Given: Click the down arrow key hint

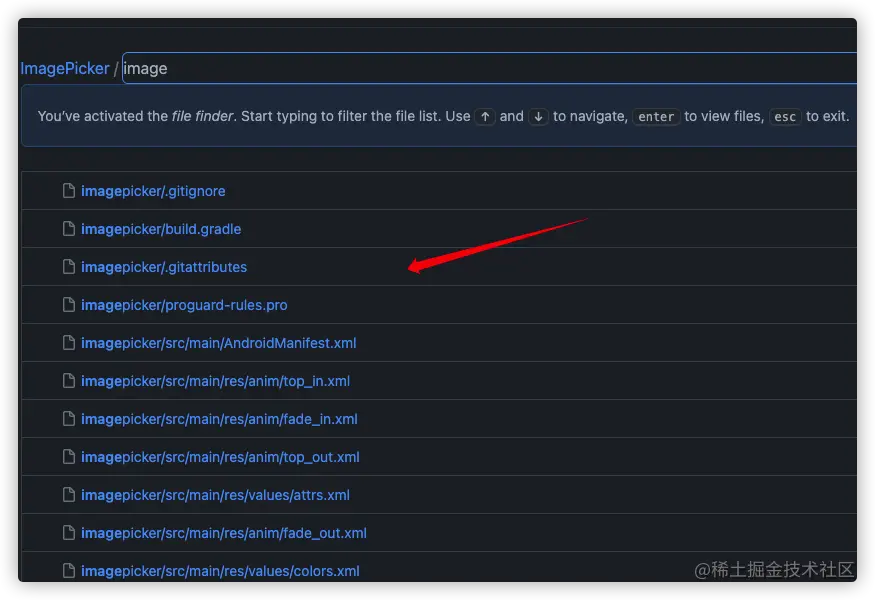Looking at the screenshot, I should 539,117.
